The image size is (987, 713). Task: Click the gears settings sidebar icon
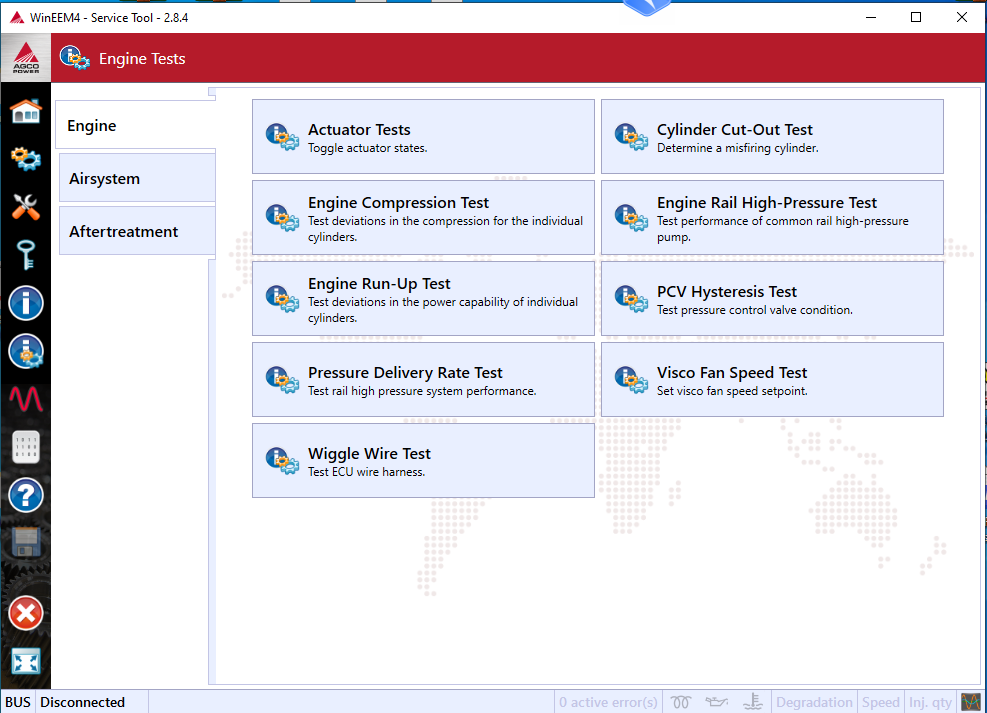pyautogui.click(x=26, y=159)
